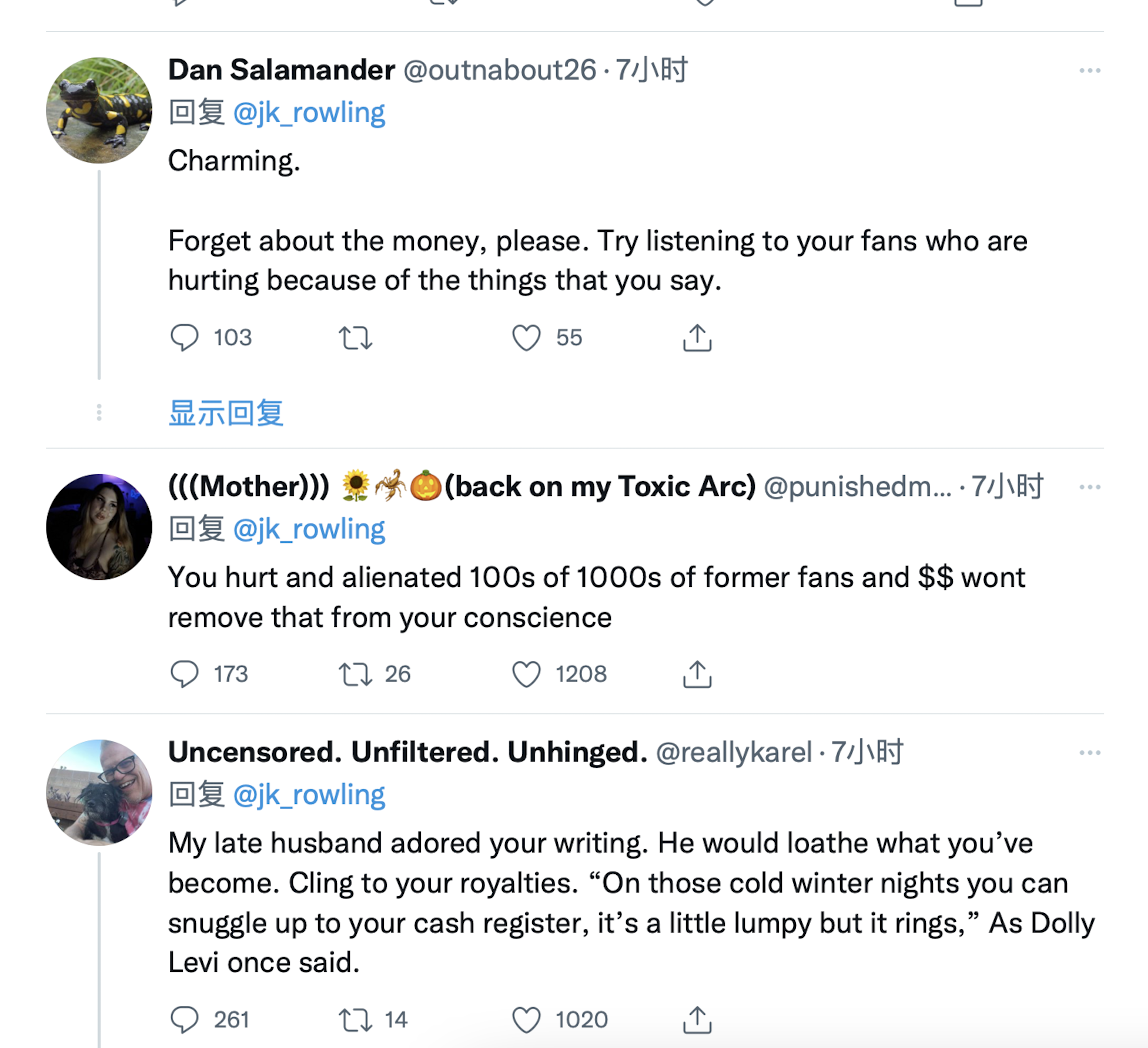Retweet the (((Mother))) tweet
Image resolution: width=1148 pixels, height=1048 pixels.
[356, 674]
